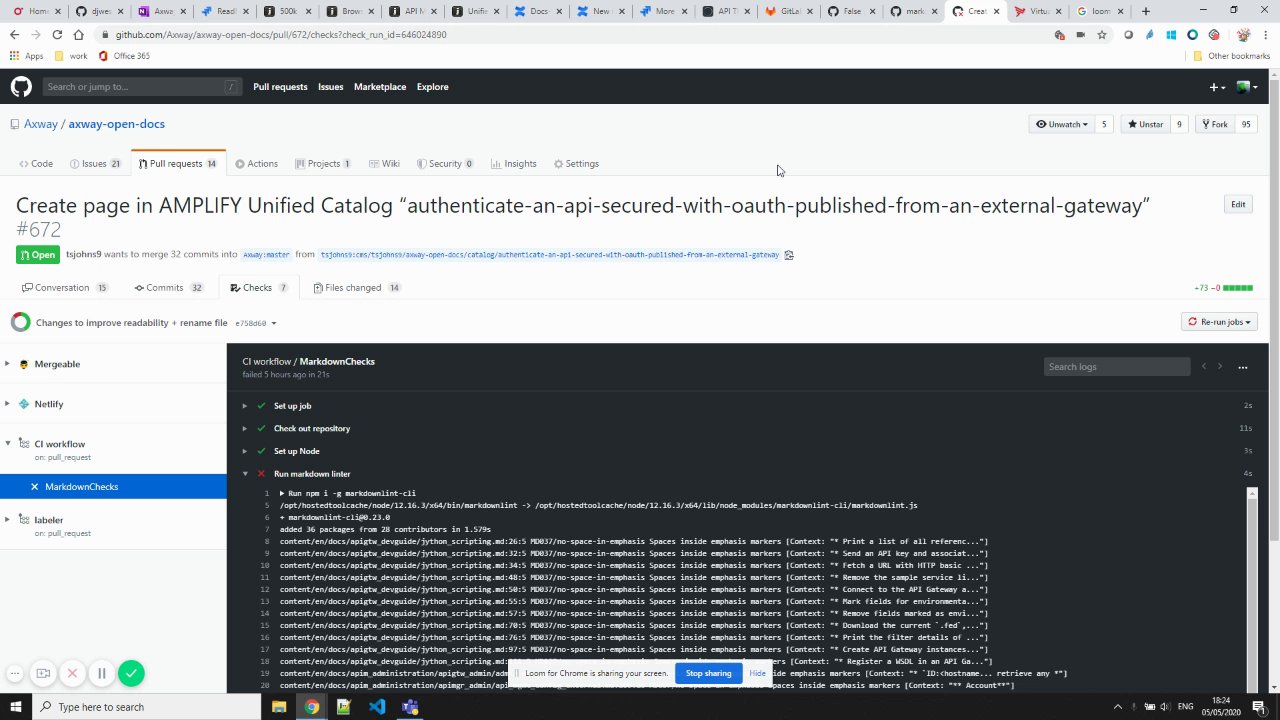The width and height of the screenshot is (1280, 720).
Task: Open the axway-open-docs repository link
Action: coord(117,124)
